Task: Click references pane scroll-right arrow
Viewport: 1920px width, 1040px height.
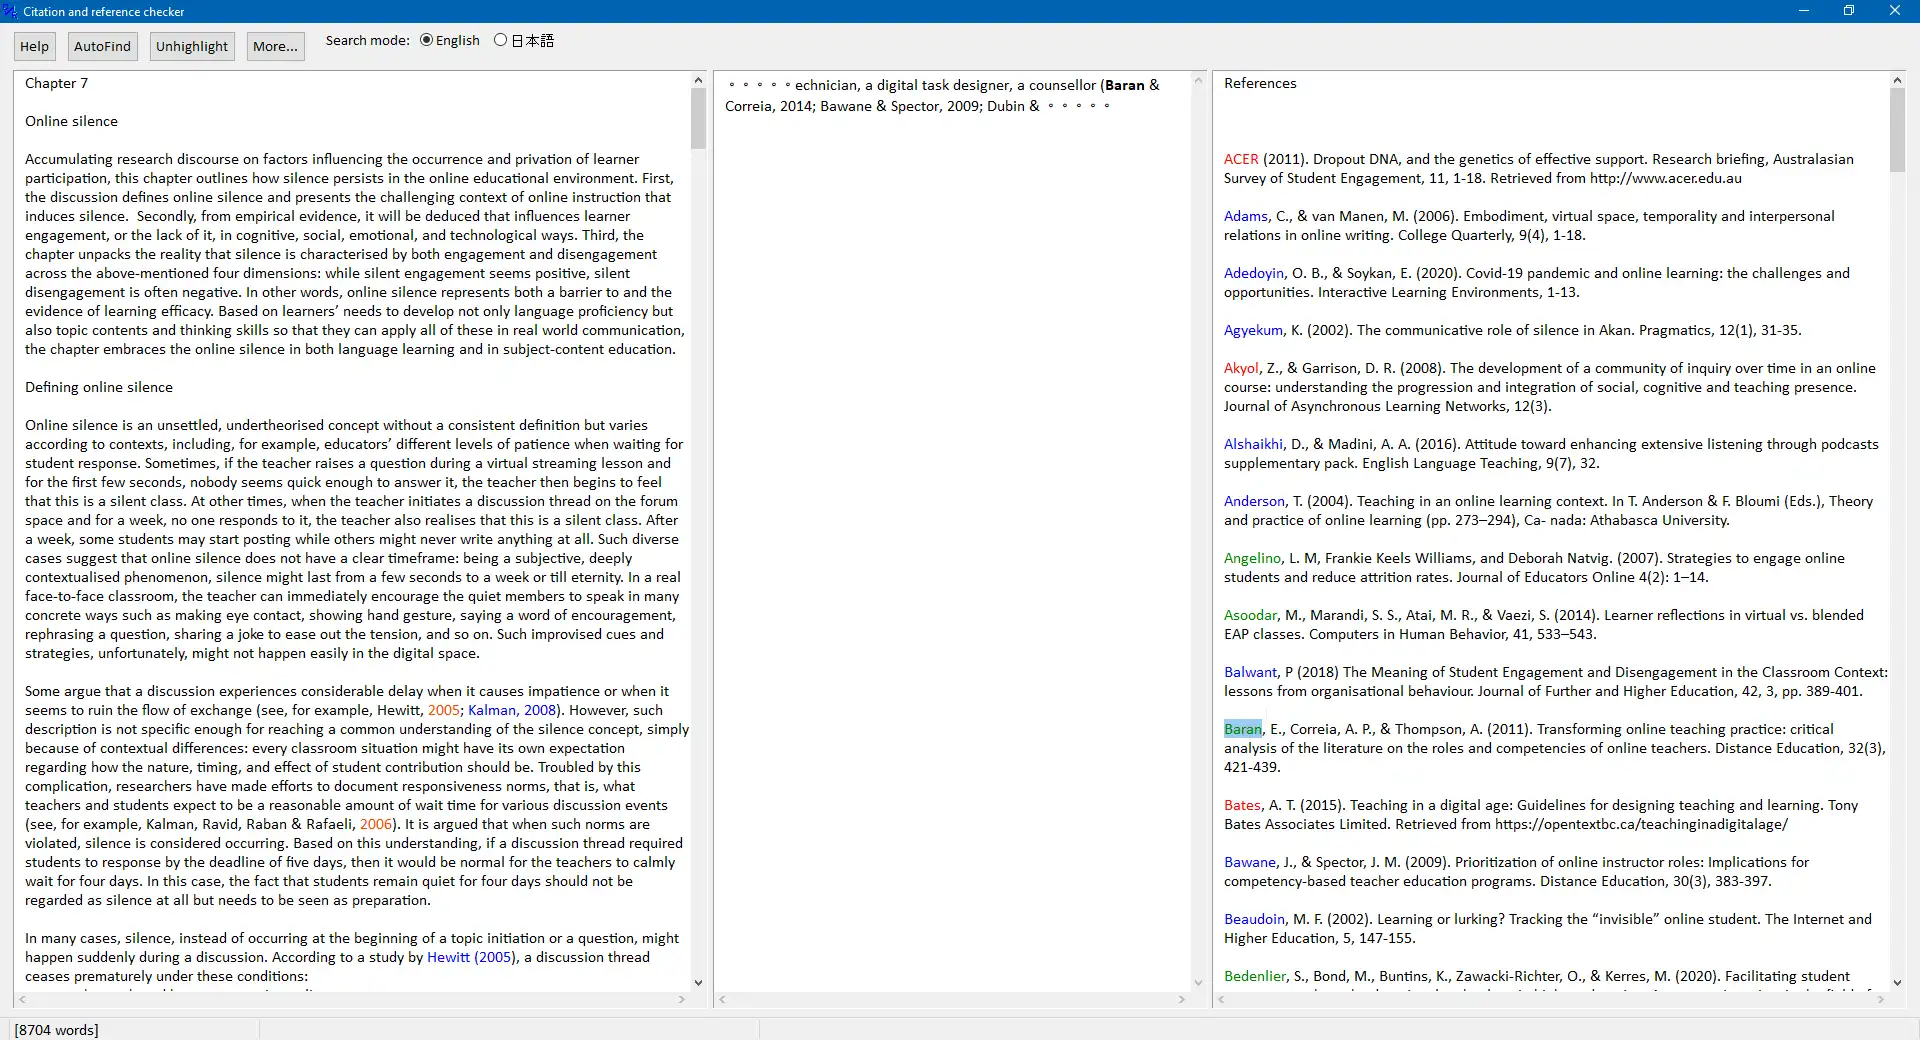Action: 1881,999
